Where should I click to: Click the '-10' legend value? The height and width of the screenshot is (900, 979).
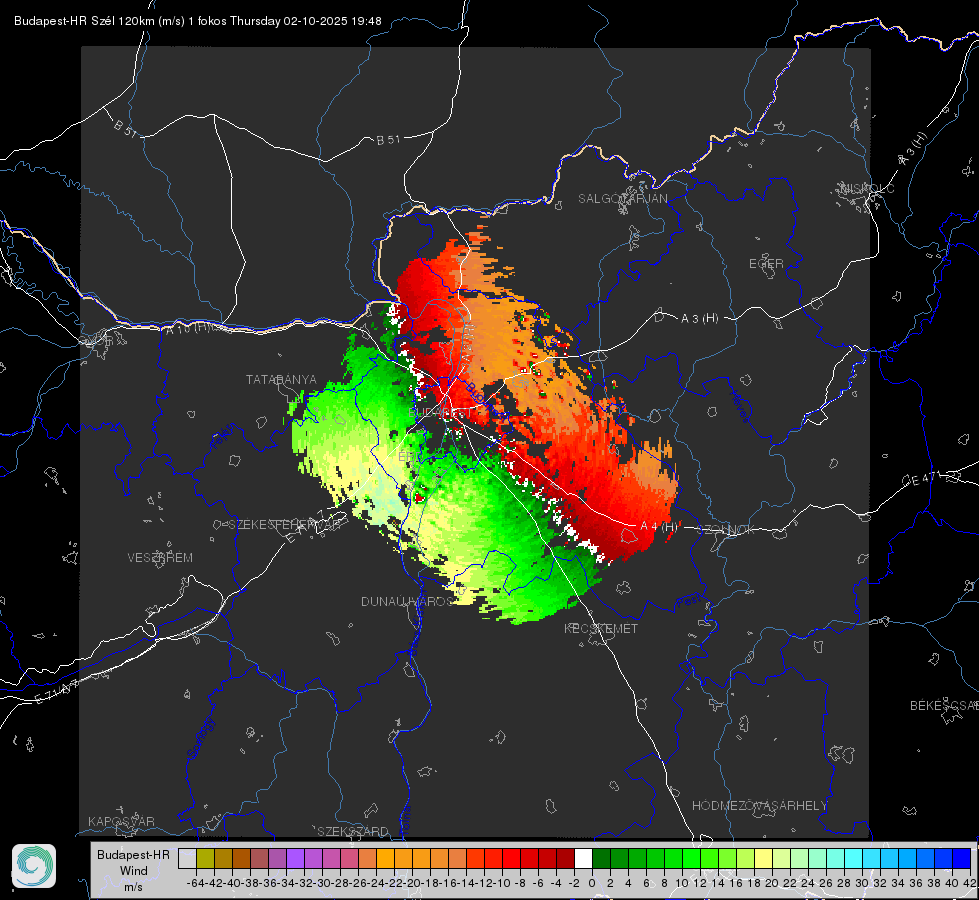(501, 883)
